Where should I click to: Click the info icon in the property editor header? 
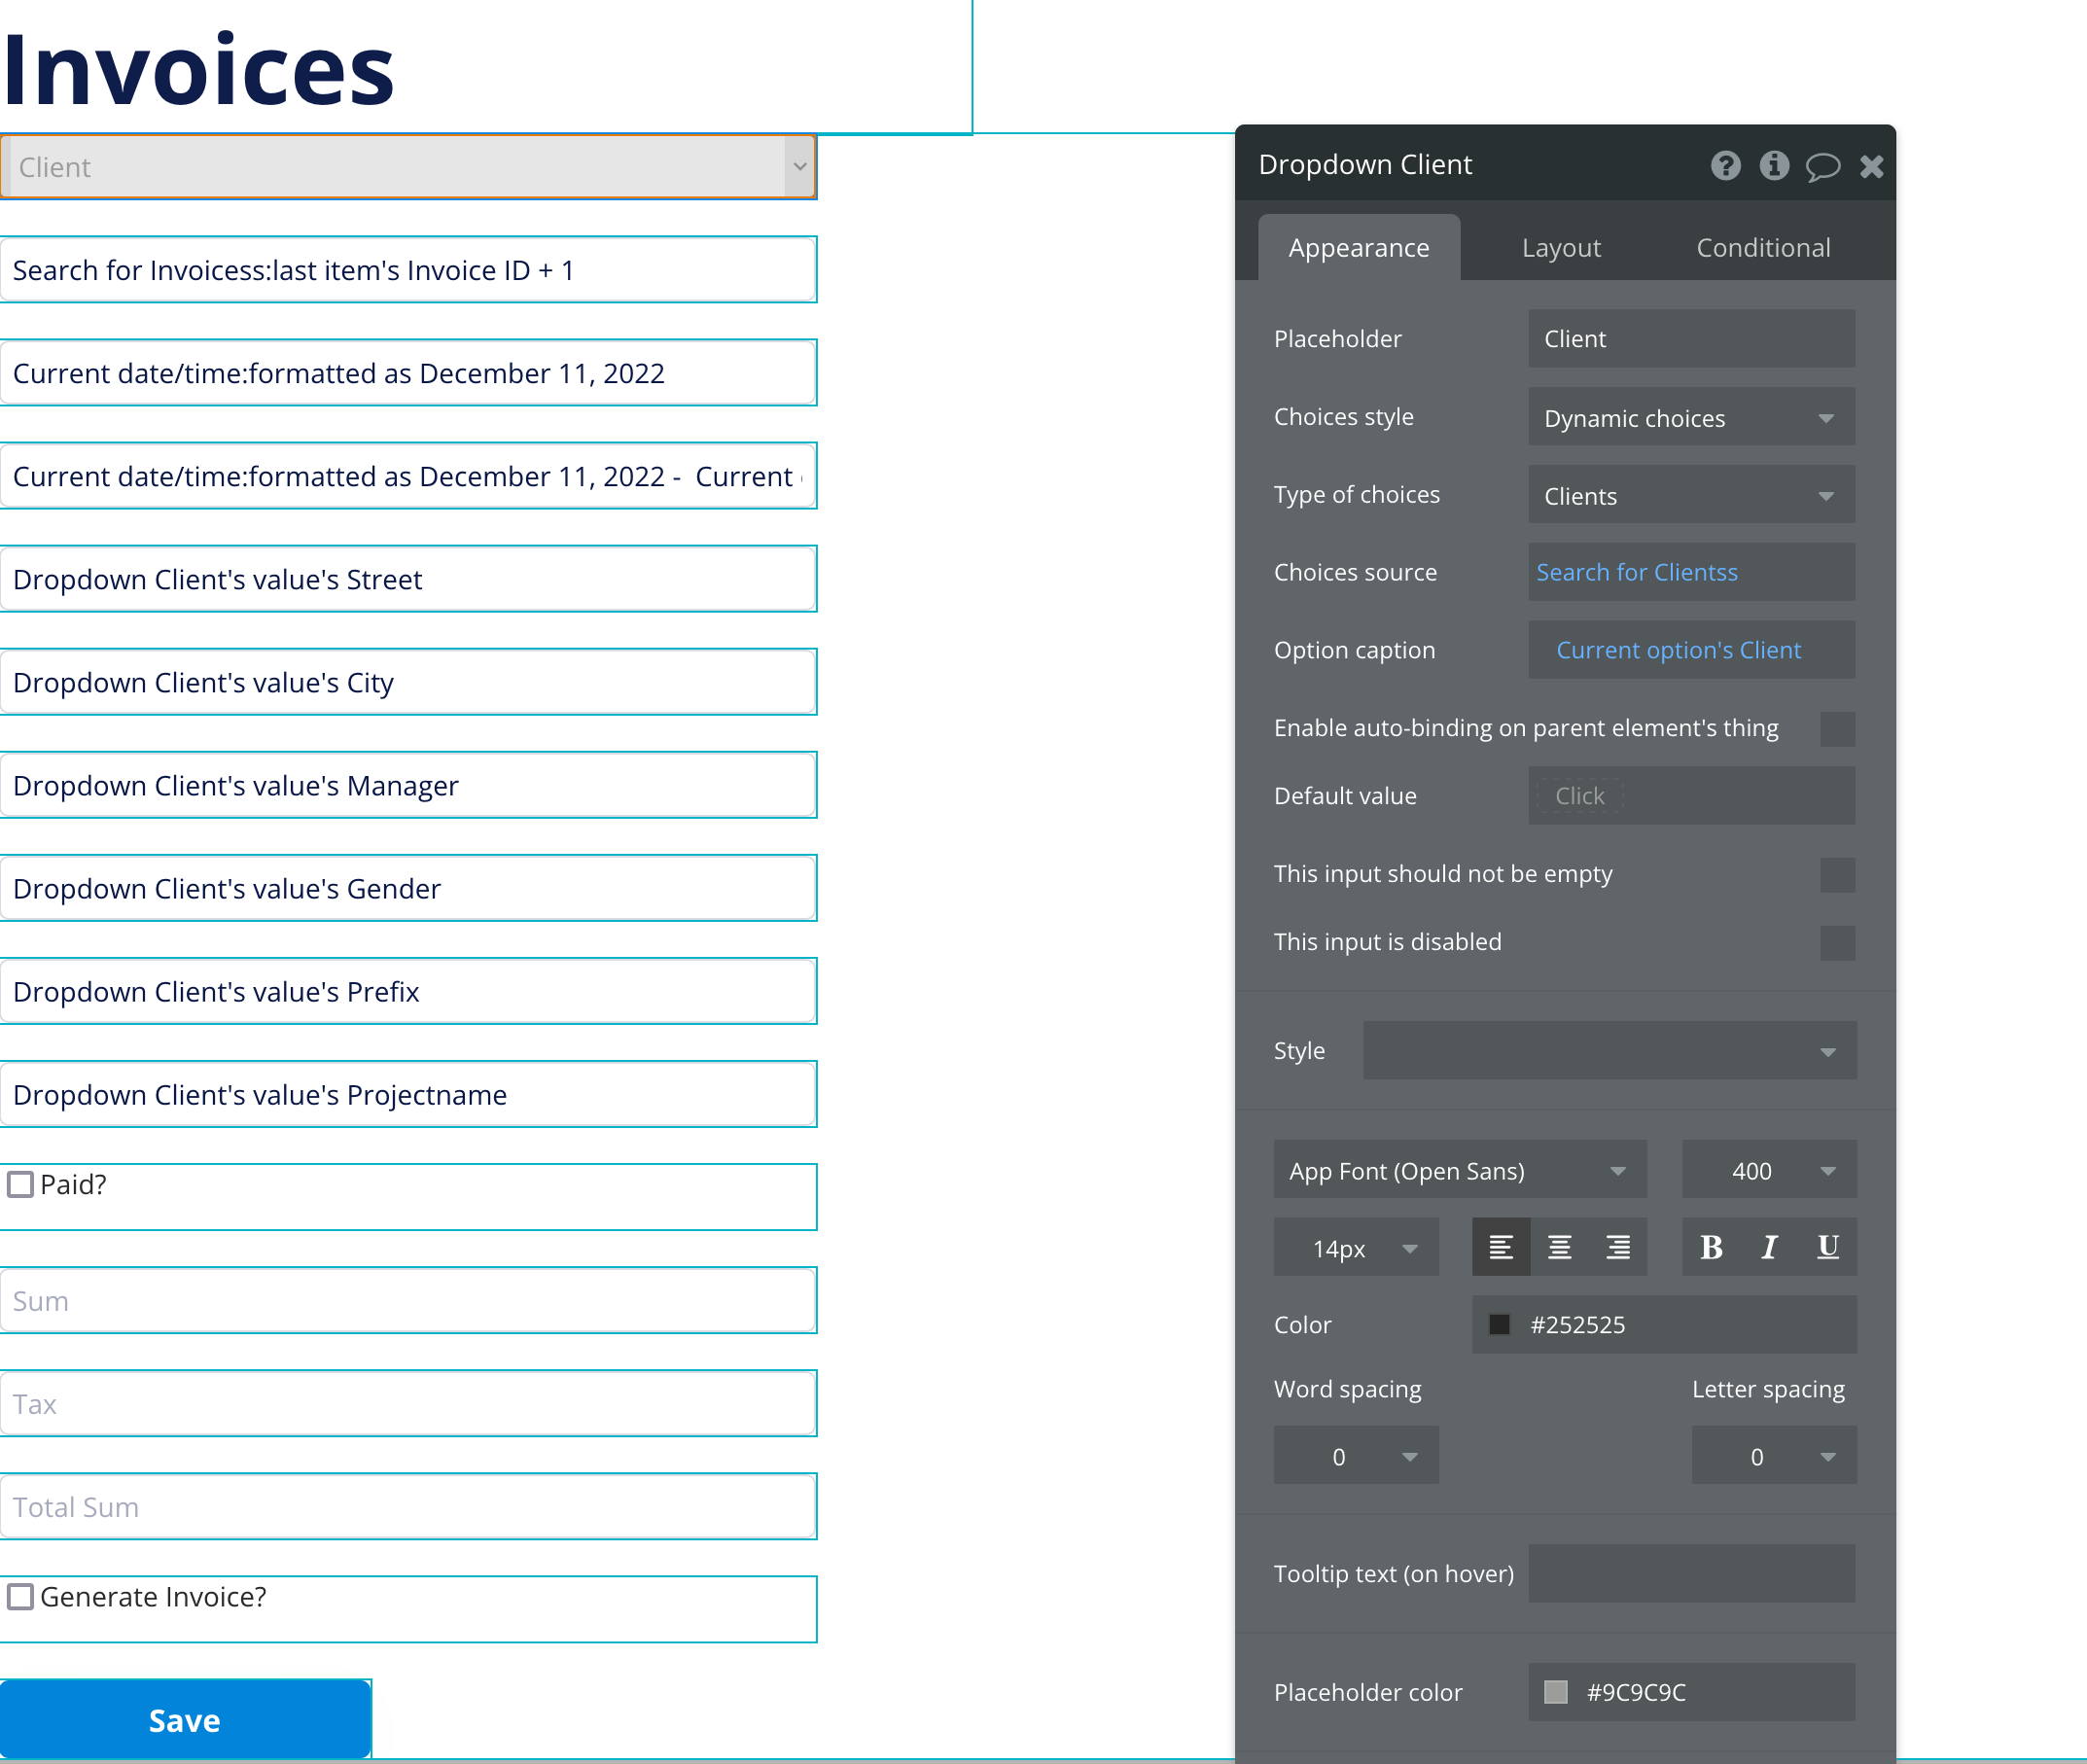tap(1774, 166)
